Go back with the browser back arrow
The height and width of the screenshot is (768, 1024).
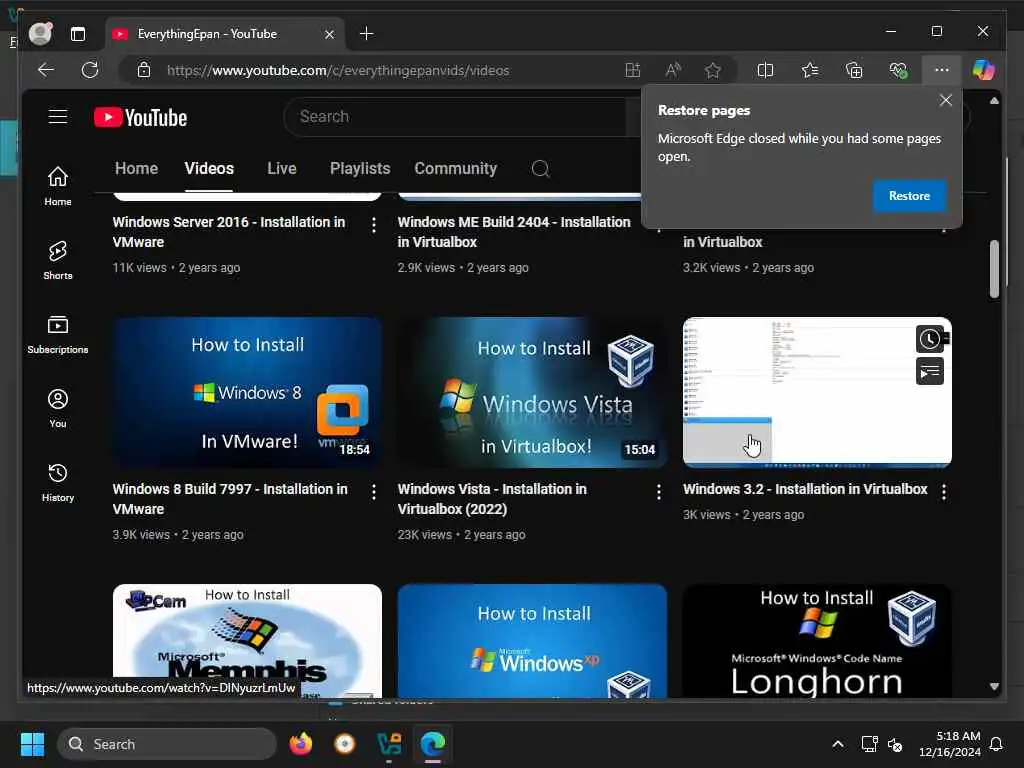[46, 70]
